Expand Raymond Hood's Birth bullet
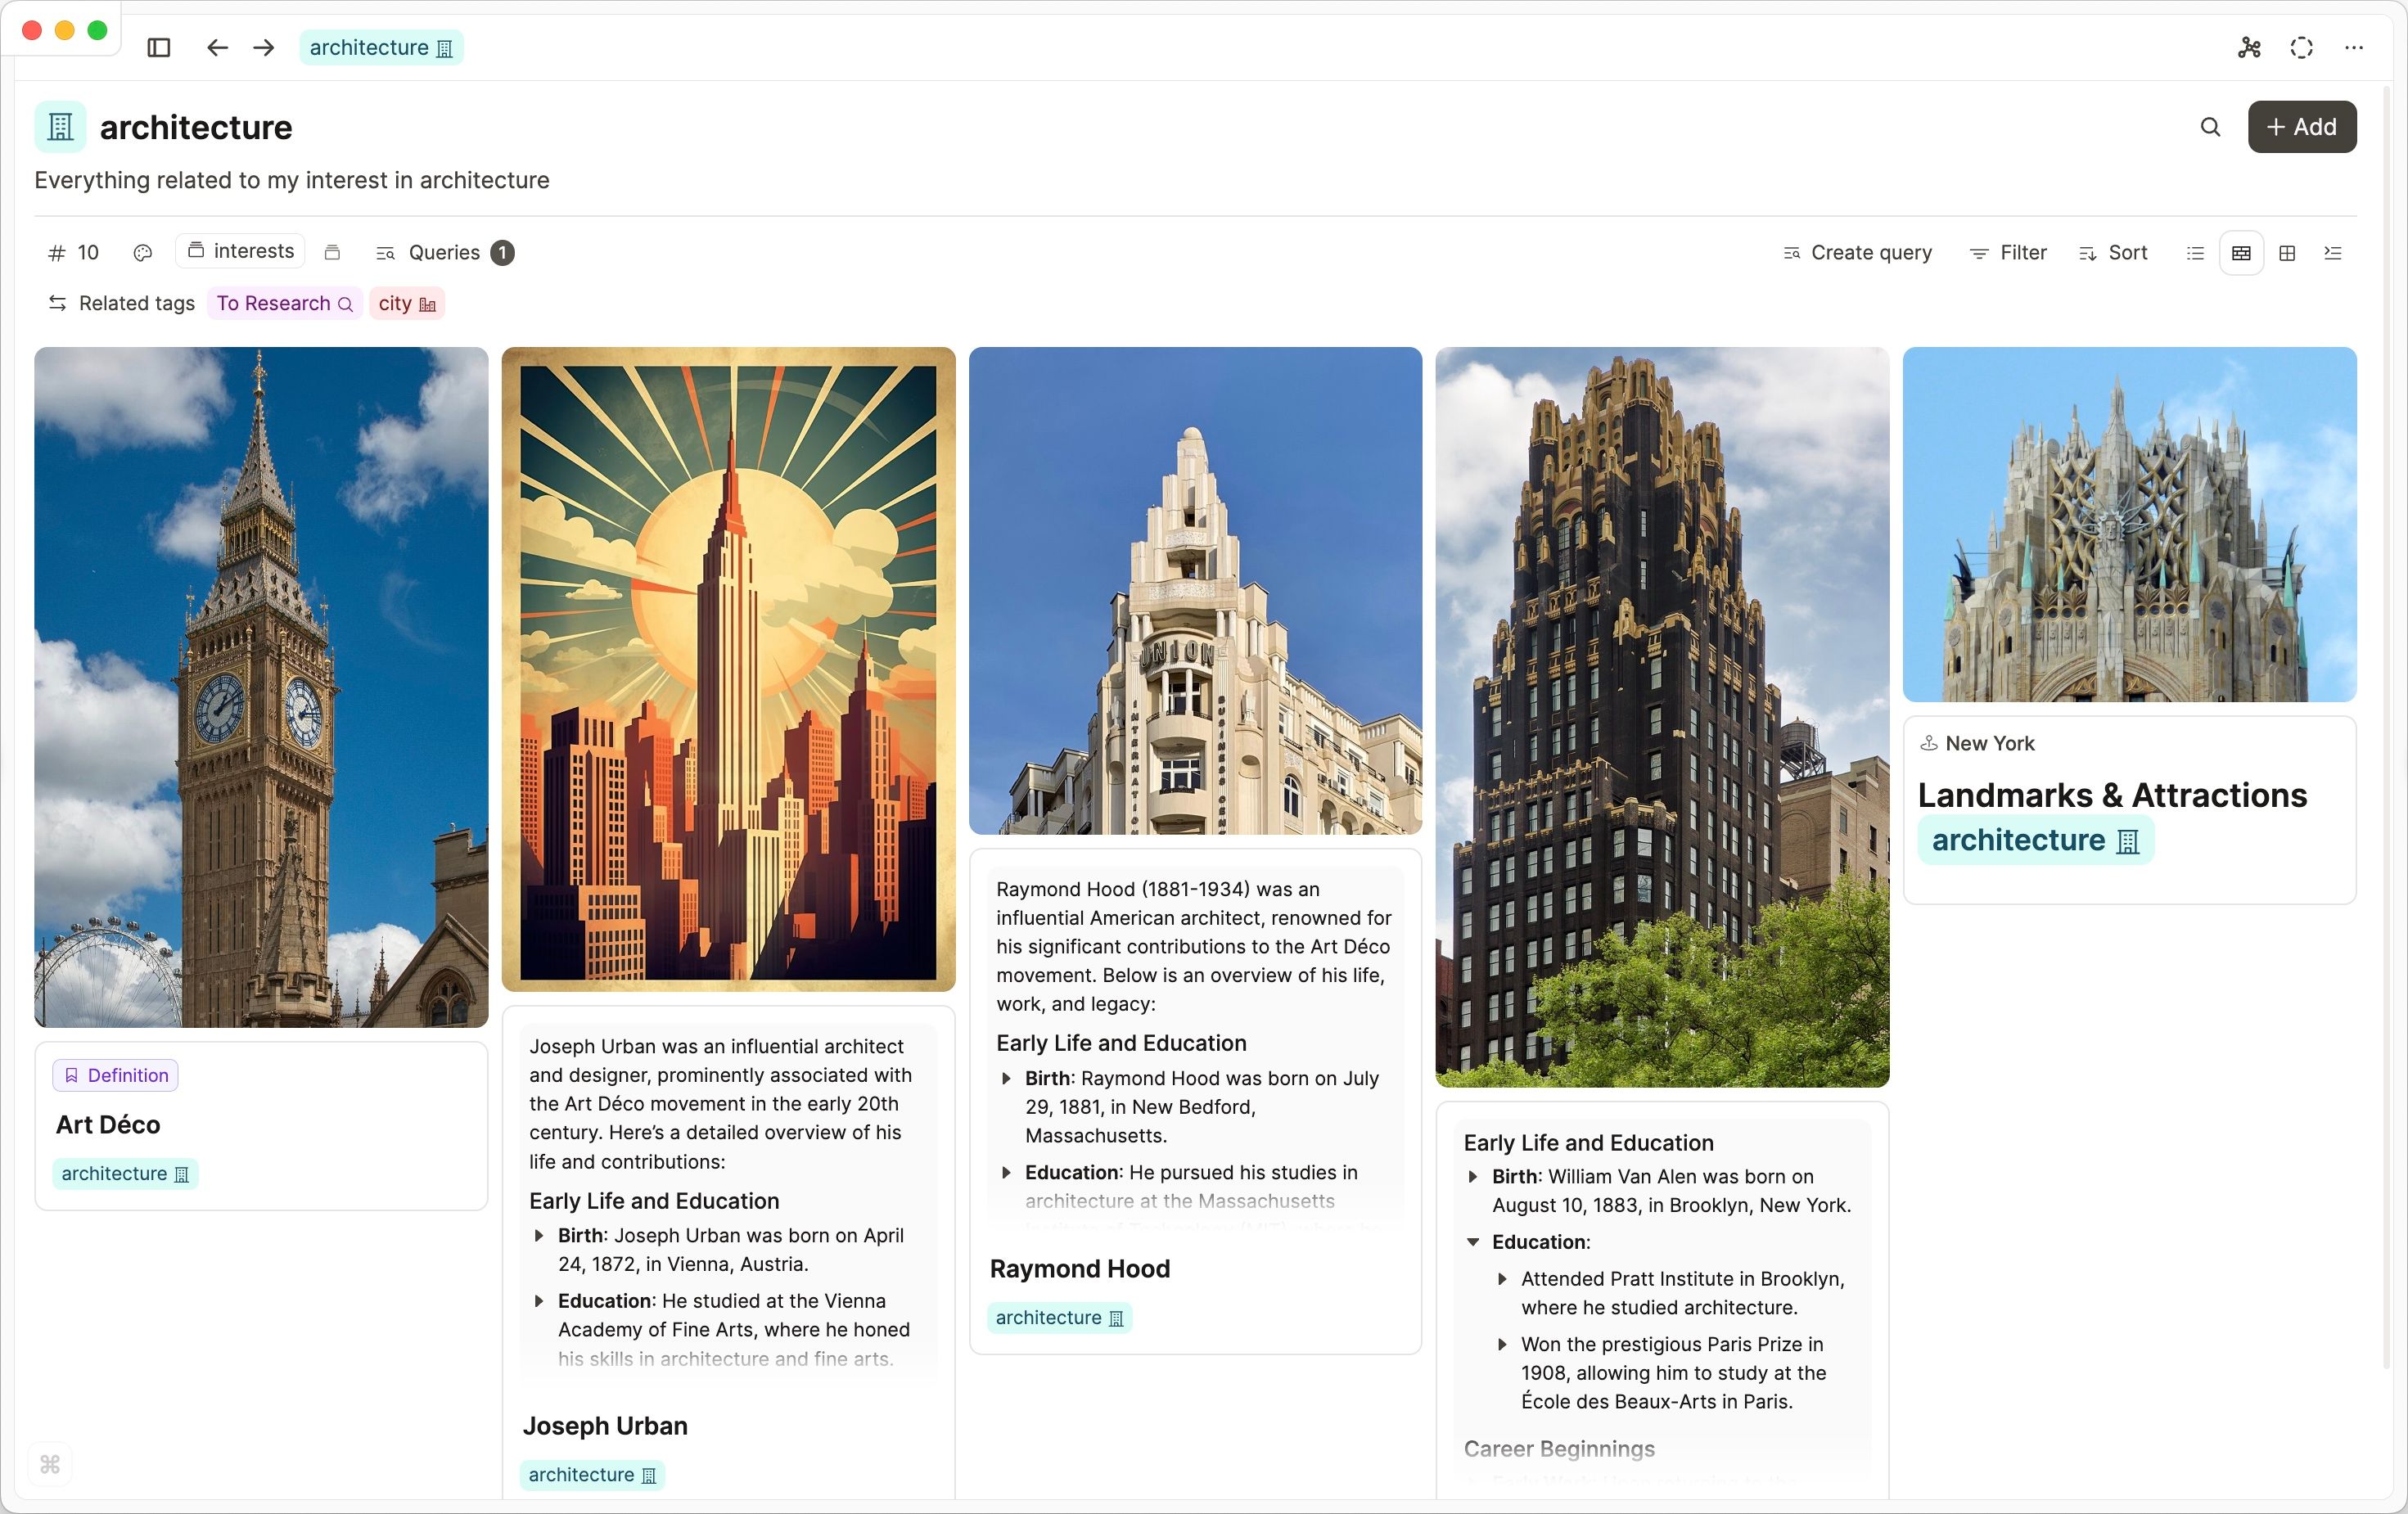This screenshot has width=2408, height=1514. pyautogui.click(x=1006, y=1078)
